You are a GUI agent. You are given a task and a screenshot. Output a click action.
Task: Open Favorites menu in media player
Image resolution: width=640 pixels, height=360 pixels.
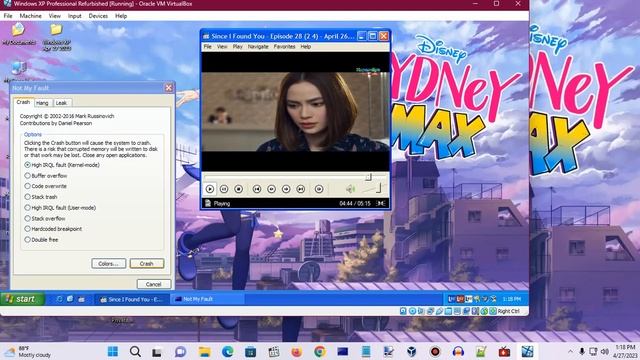tap(284, 47)
